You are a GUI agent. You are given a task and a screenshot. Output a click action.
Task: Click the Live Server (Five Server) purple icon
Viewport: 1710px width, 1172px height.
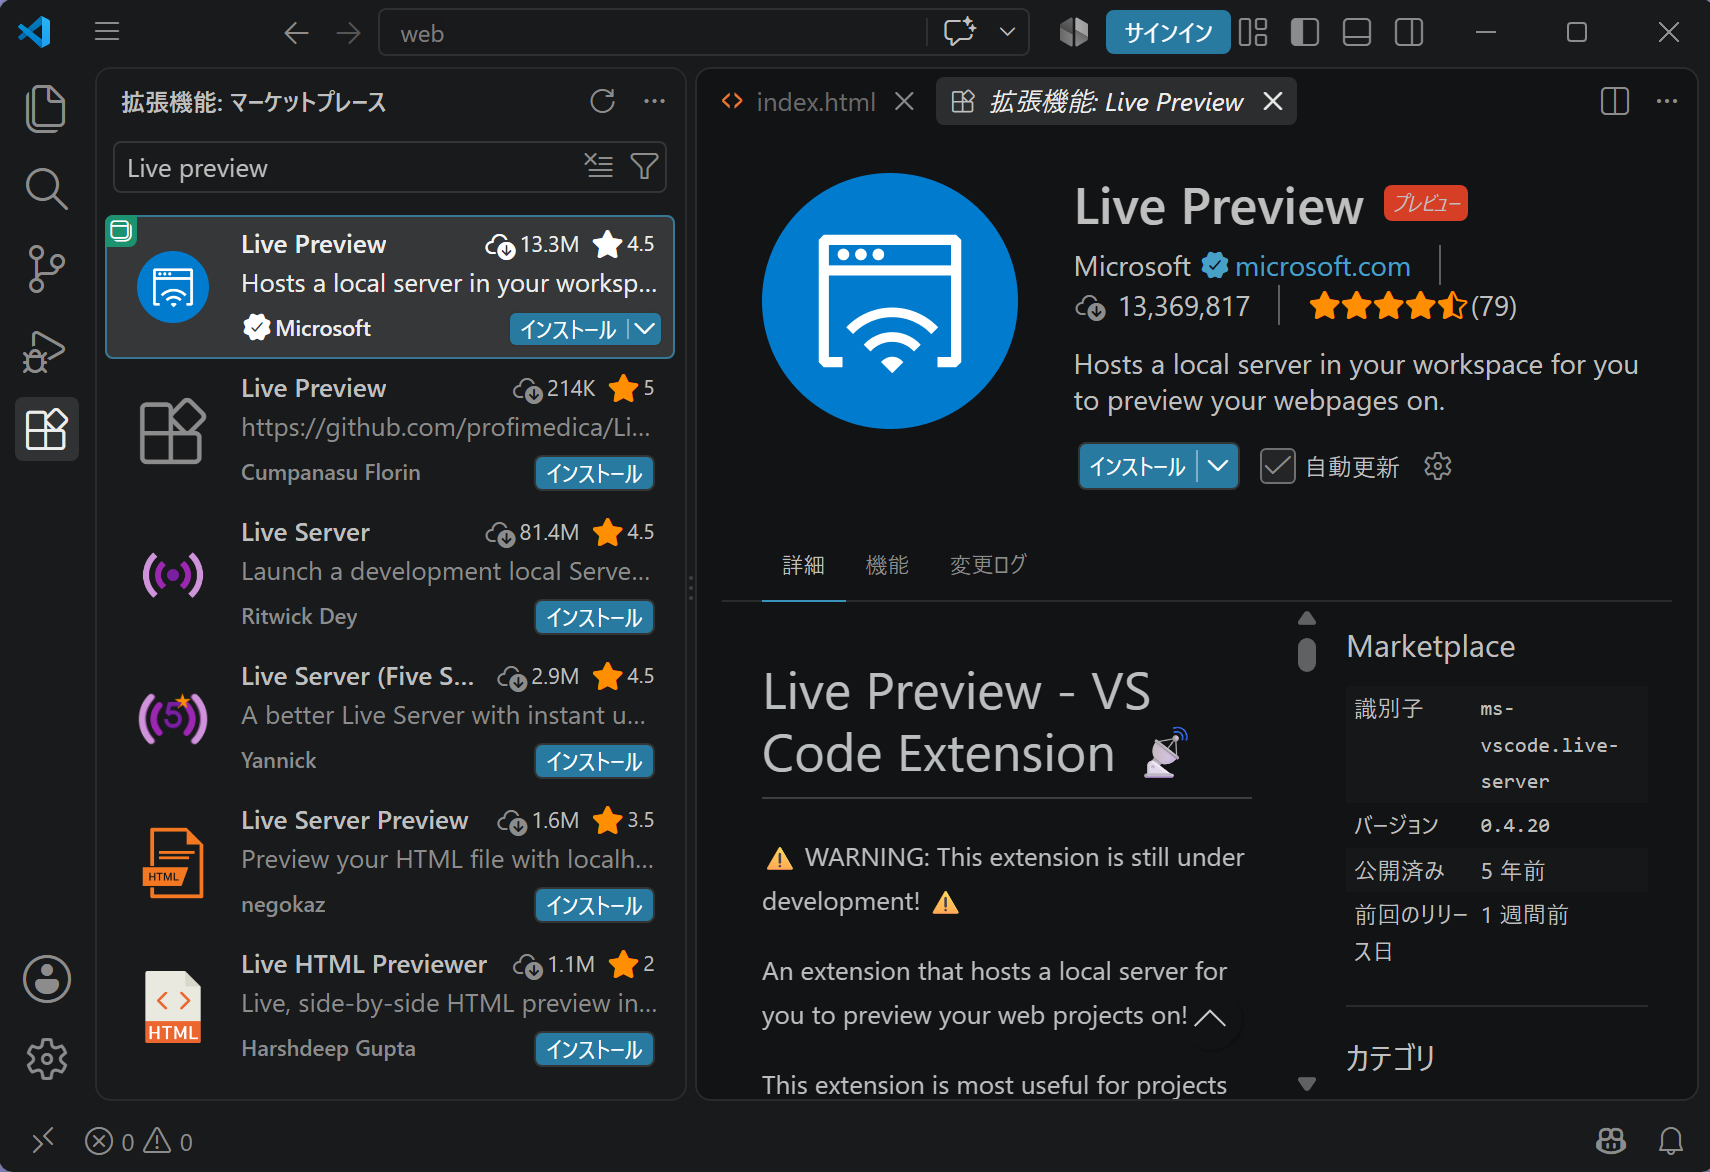pyautogui.click(x=173, y=718)
